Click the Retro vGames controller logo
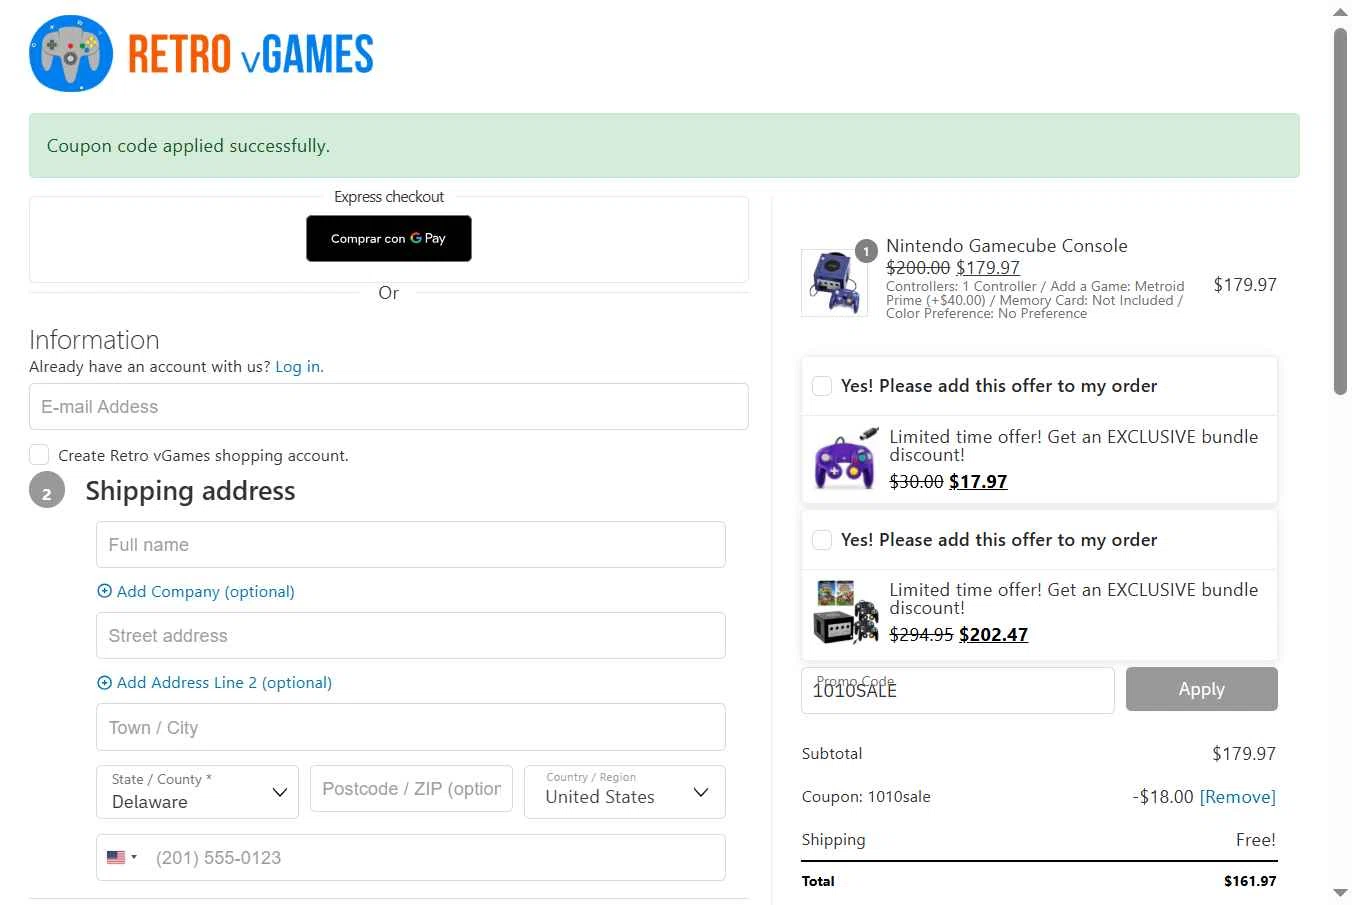Viewport: 1352px width, 905px height. click(x=71, y=54)
